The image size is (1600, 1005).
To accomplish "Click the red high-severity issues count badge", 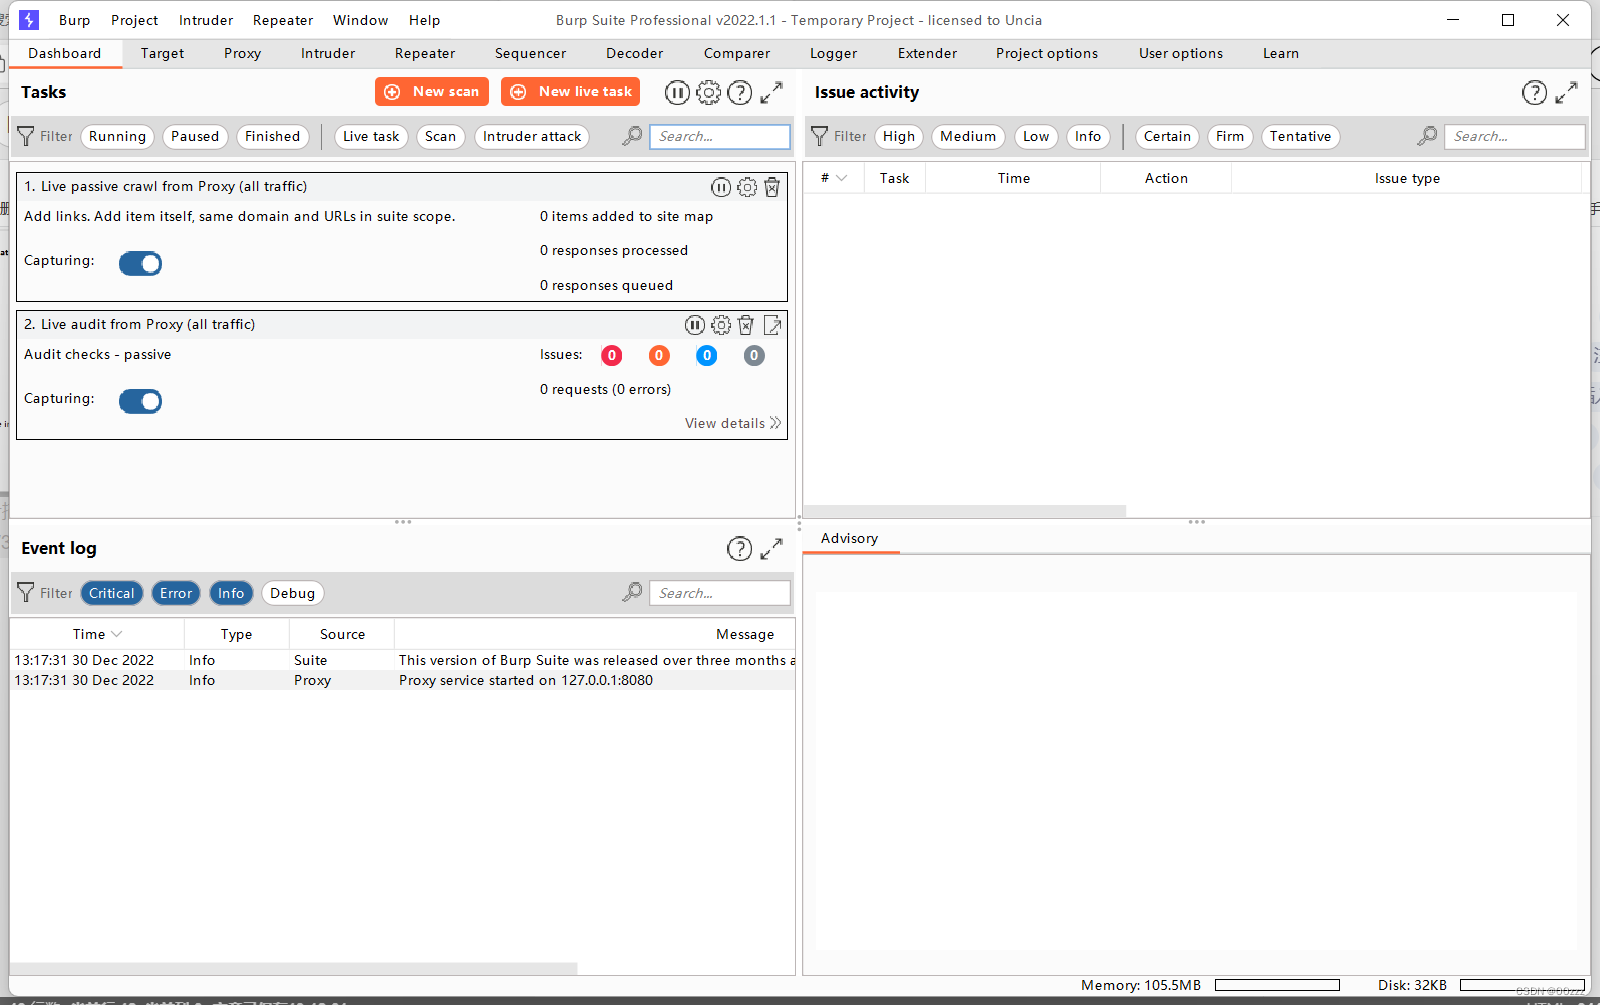I will click(612, 355).
